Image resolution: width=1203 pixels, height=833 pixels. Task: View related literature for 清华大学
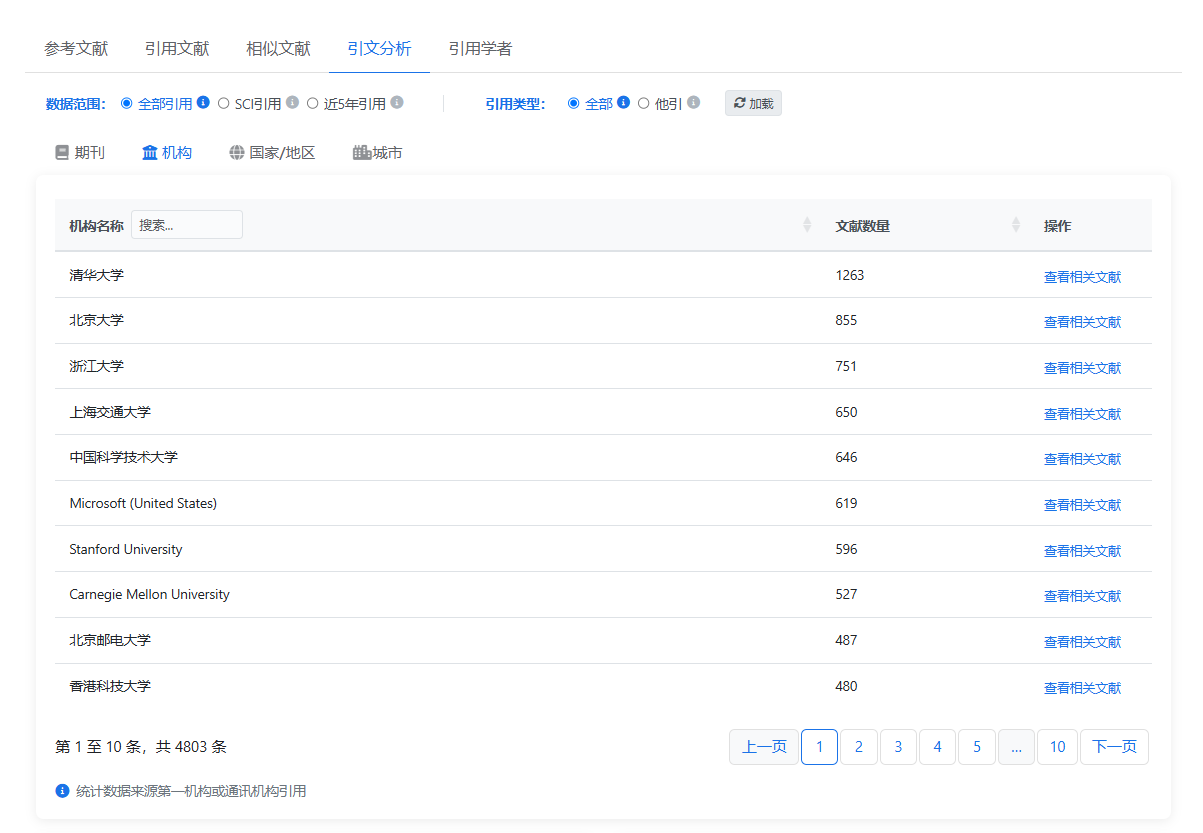[1082, 277]
